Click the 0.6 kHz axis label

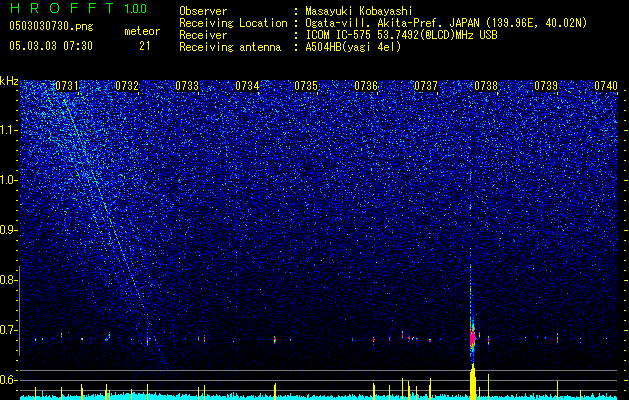(8, 380)
